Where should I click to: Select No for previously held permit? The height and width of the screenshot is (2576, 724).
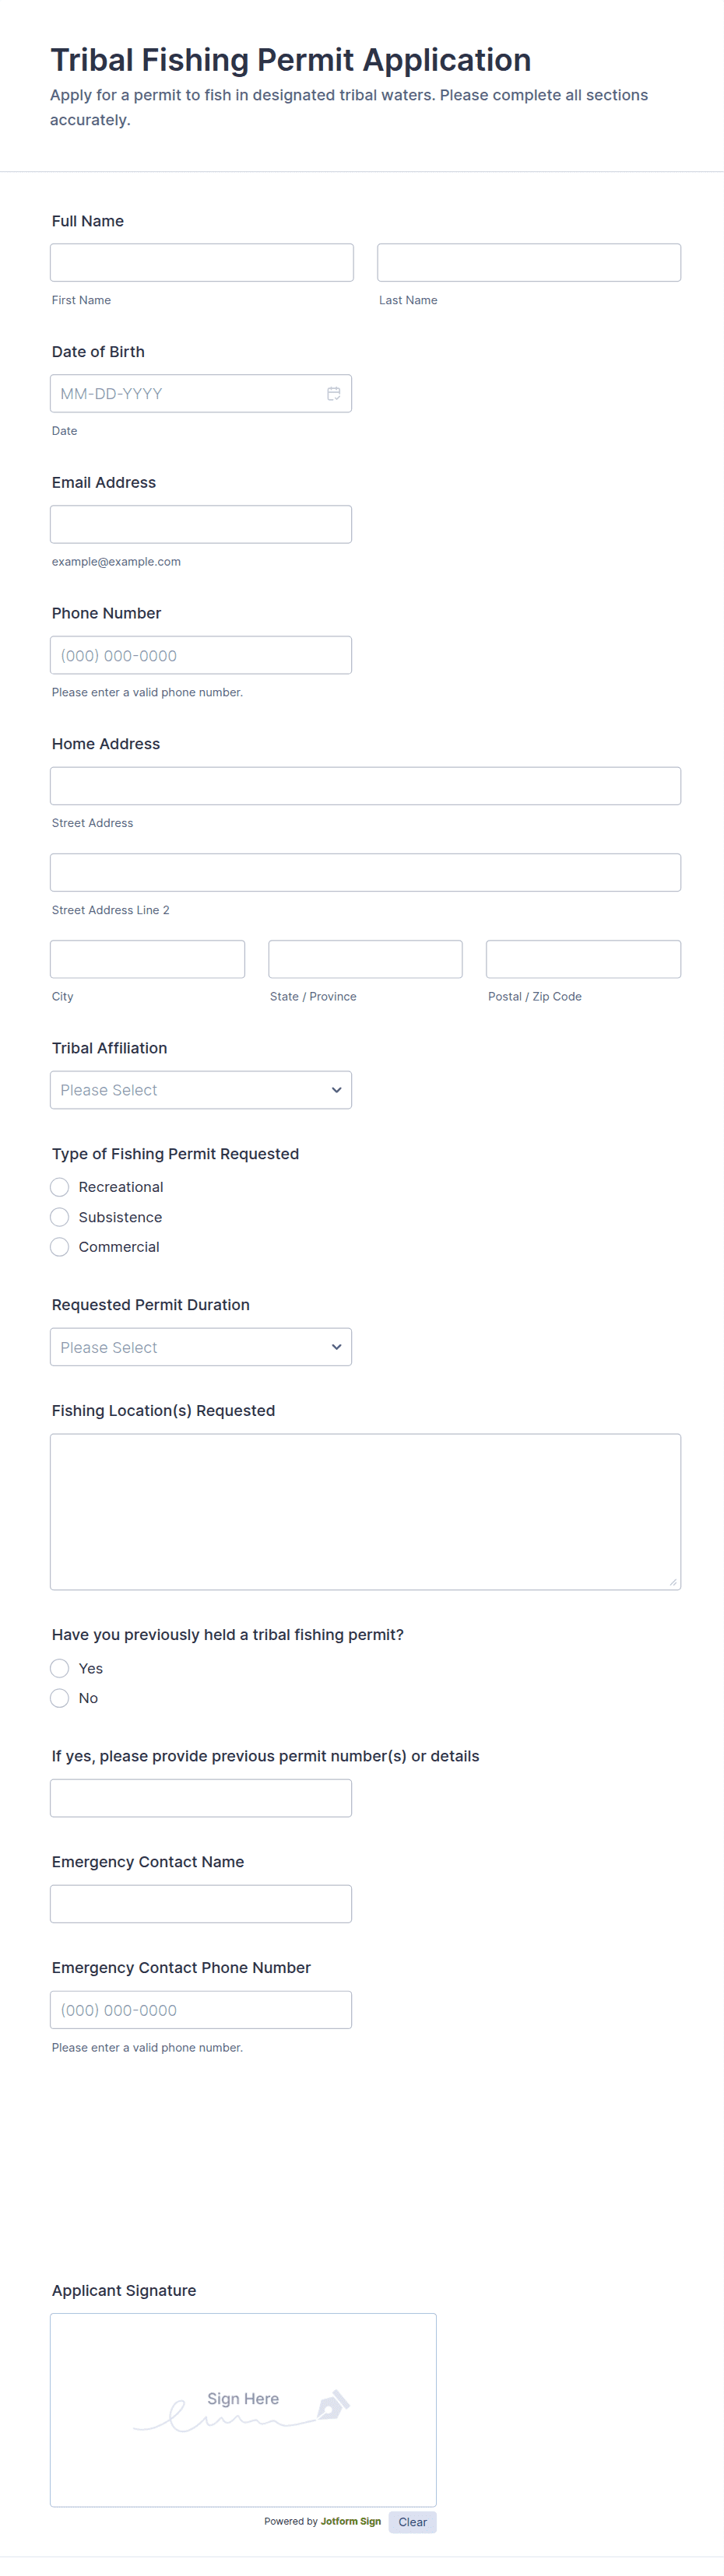[x=60, y=1698]
